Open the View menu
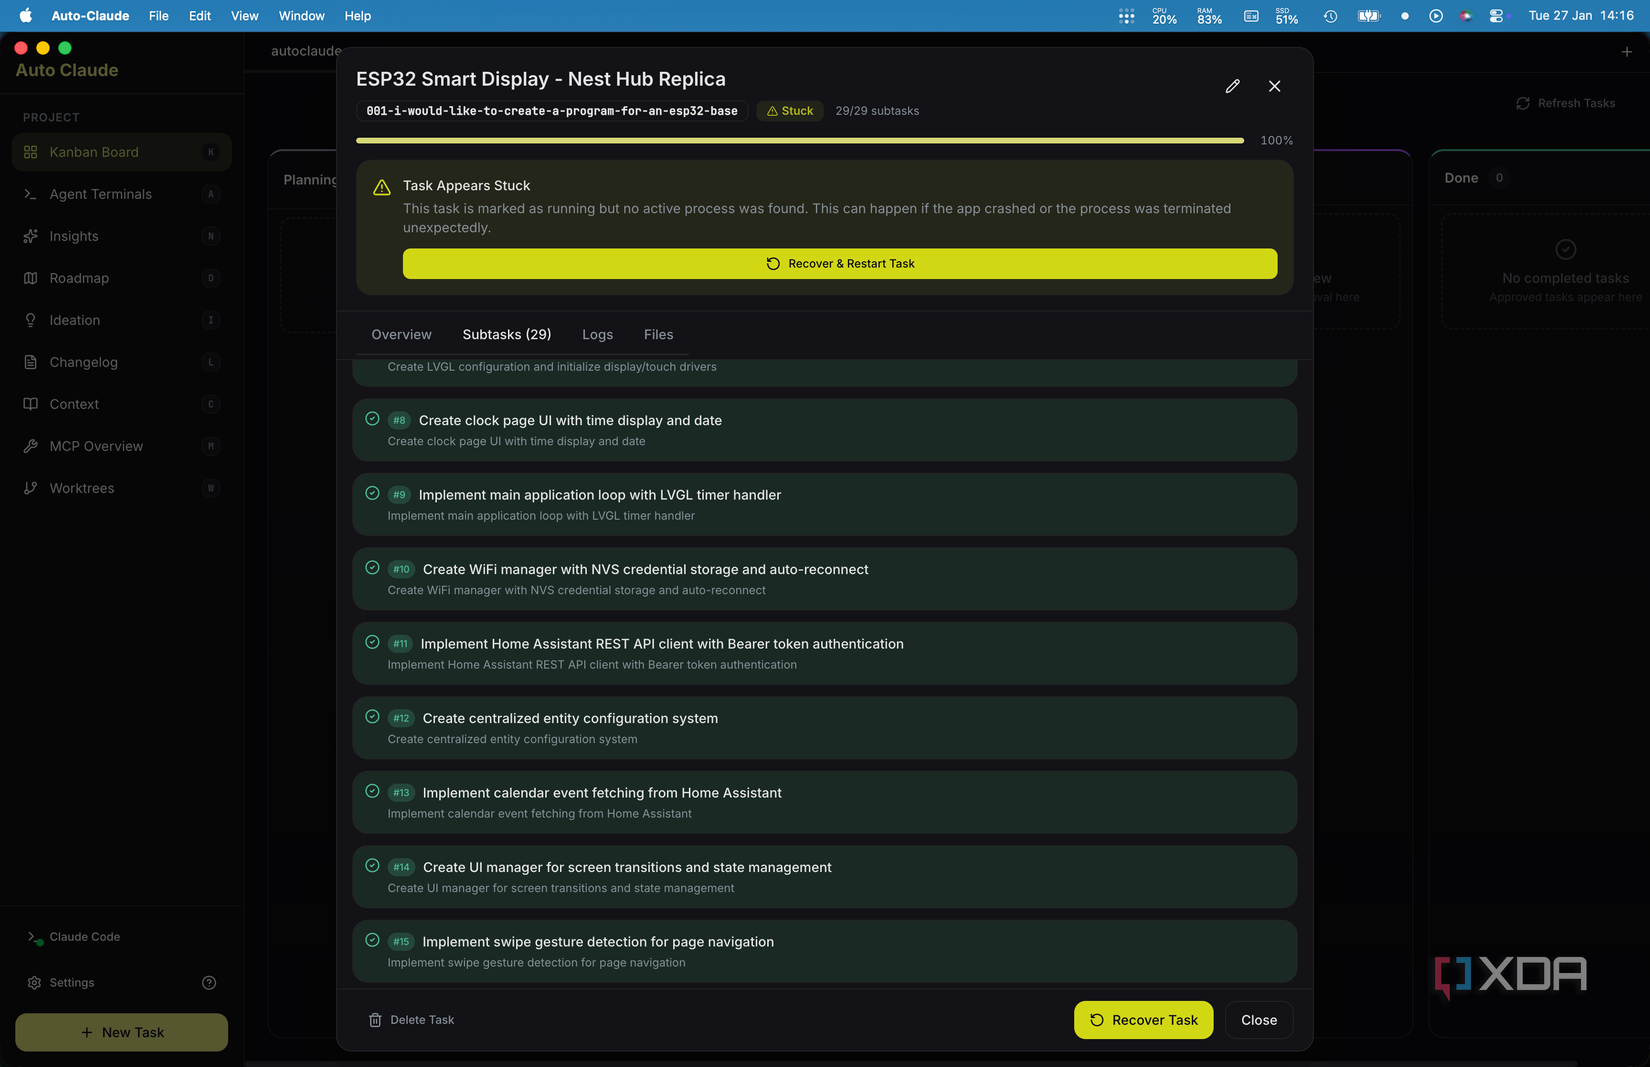Image resolution: width=1650 pixels, height=1067 pixels. [x=245, y=16]
